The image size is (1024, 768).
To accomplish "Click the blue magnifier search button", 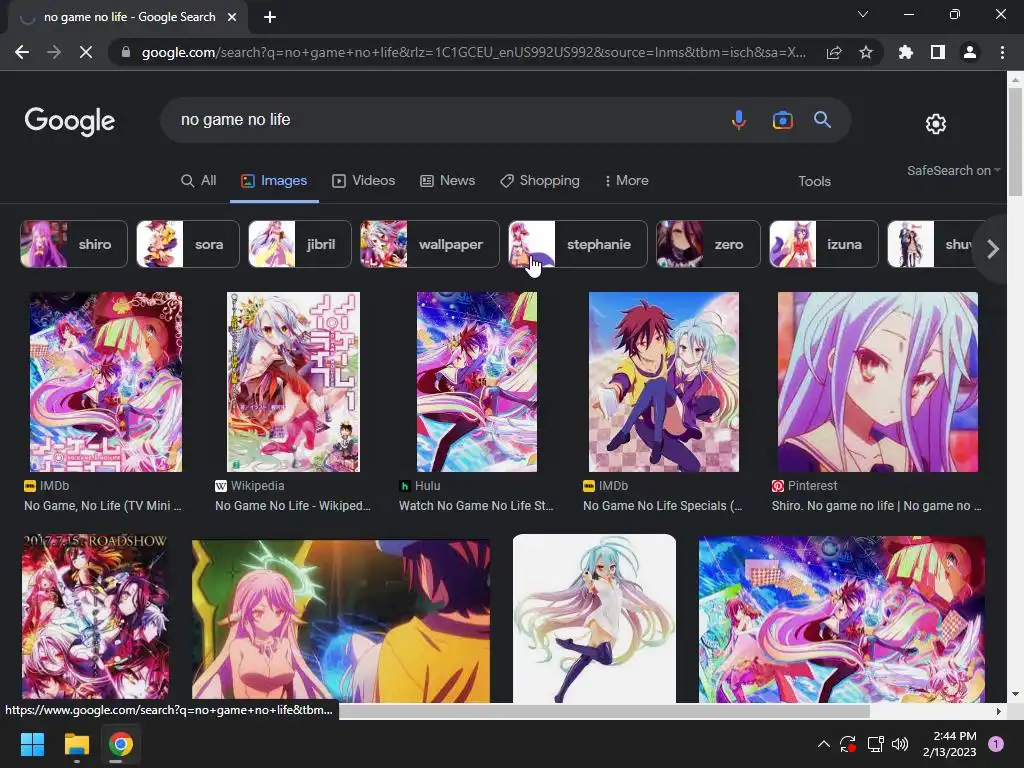I will pyautogui.click(x=822, y=120).
